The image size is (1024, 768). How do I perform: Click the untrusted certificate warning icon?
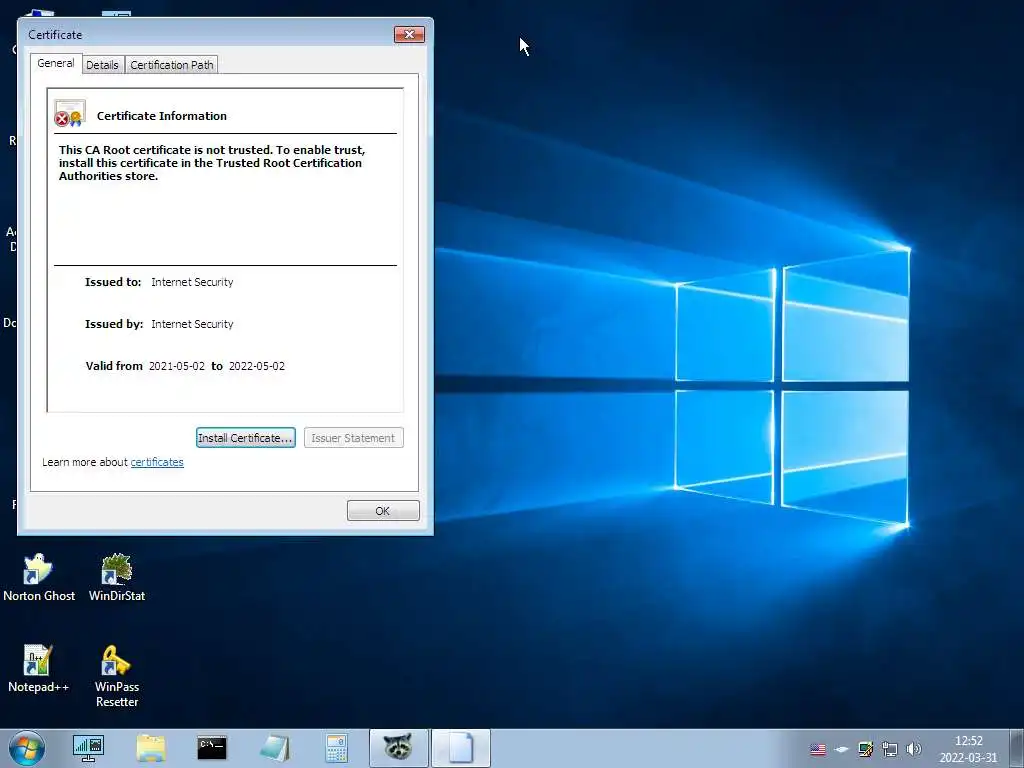coord(70,113)
